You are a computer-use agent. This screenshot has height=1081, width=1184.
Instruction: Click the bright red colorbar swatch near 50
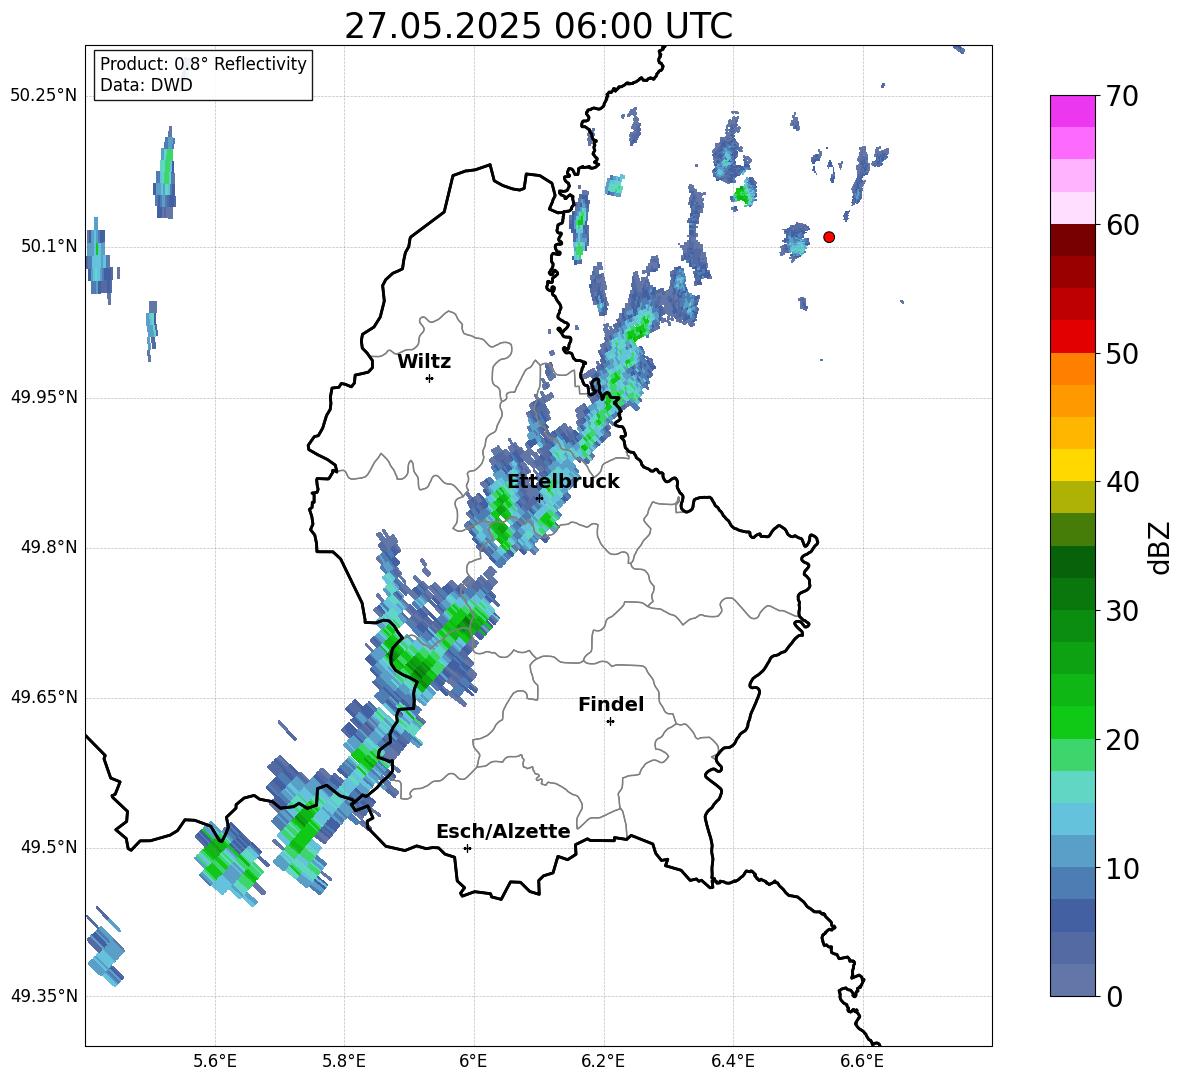coord(1073,337)
